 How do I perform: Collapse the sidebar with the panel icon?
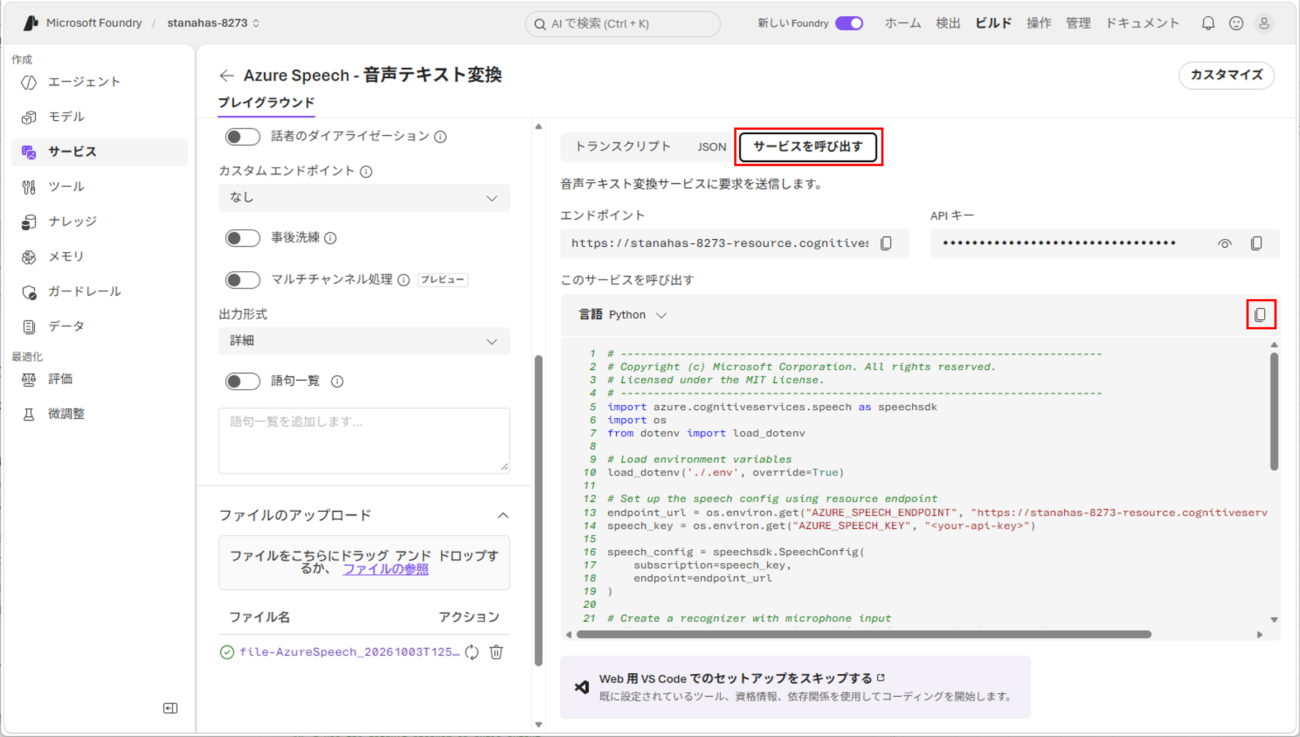(170, 708)
